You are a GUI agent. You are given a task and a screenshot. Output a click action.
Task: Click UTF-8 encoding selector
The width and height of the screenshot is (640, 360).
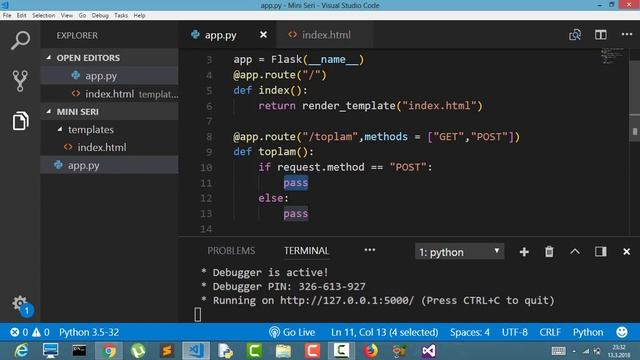(514, 332)
